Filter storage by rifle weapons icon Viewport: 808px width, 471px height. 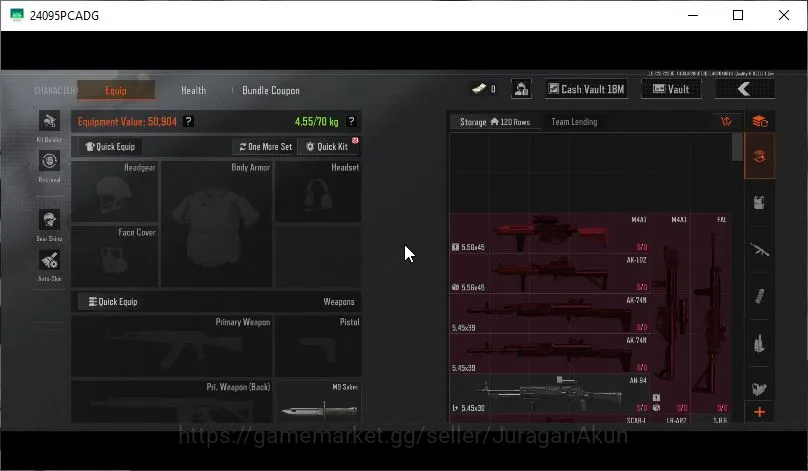(760, 250)
